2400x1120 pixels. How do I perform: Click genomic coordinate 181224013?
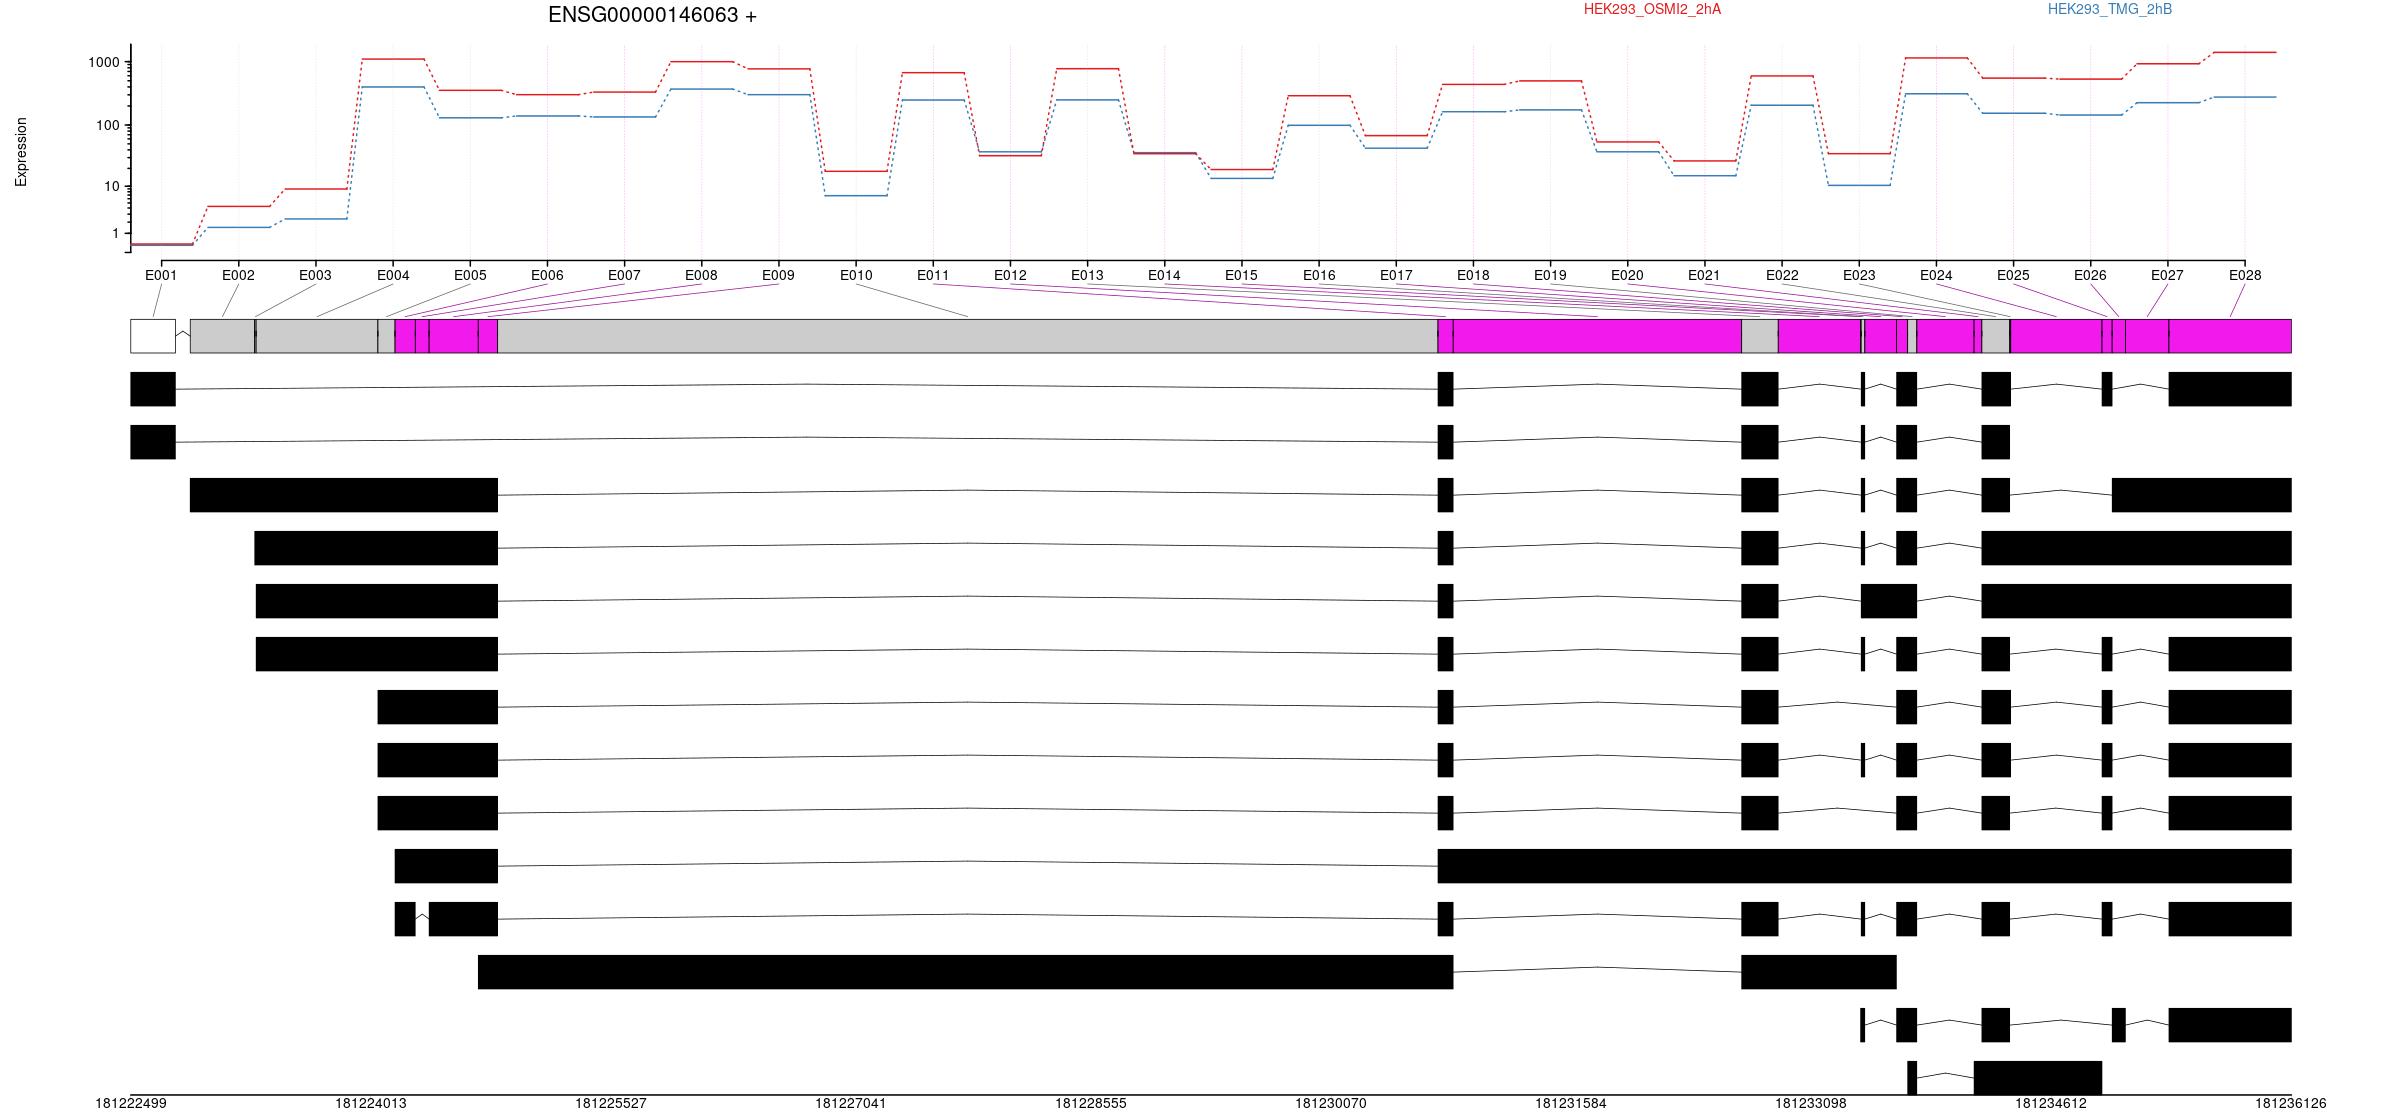coord(371,1104)
